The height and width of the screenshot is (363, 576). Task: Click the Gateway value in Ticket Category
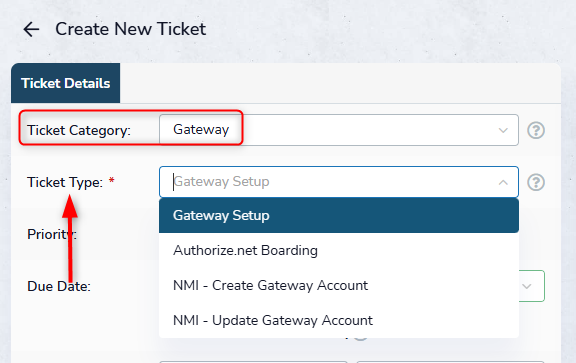(x=201, y=130)
